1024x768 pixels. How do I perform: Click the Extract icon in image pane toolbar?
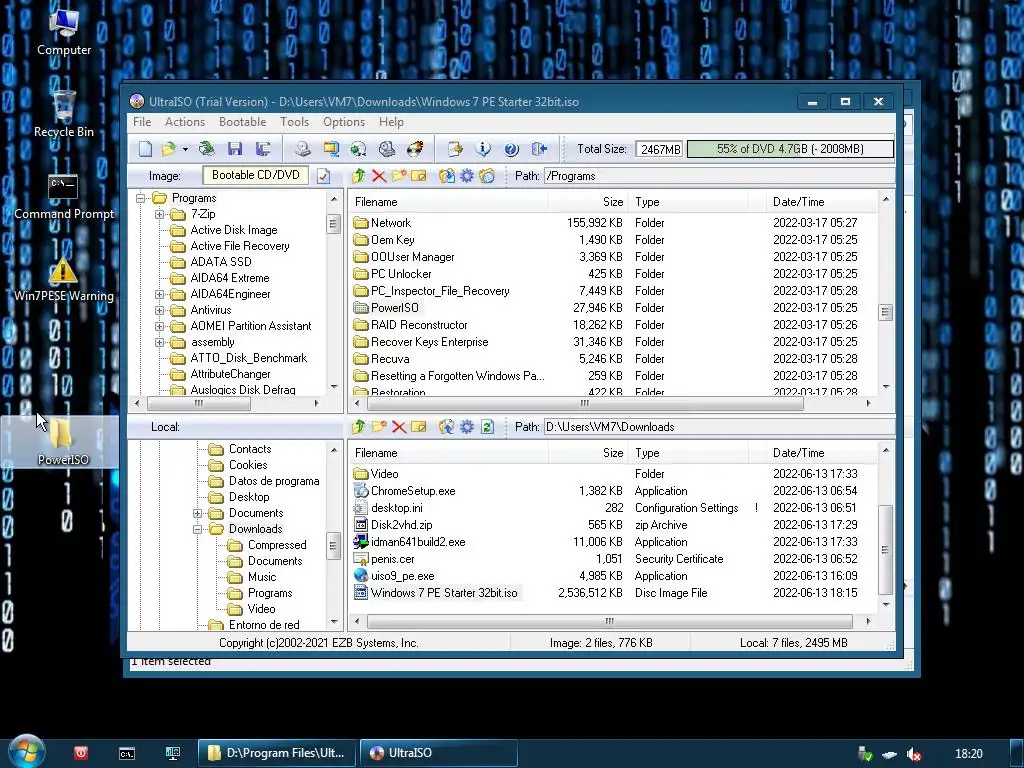pyautogui.click(x=447, y=176)
